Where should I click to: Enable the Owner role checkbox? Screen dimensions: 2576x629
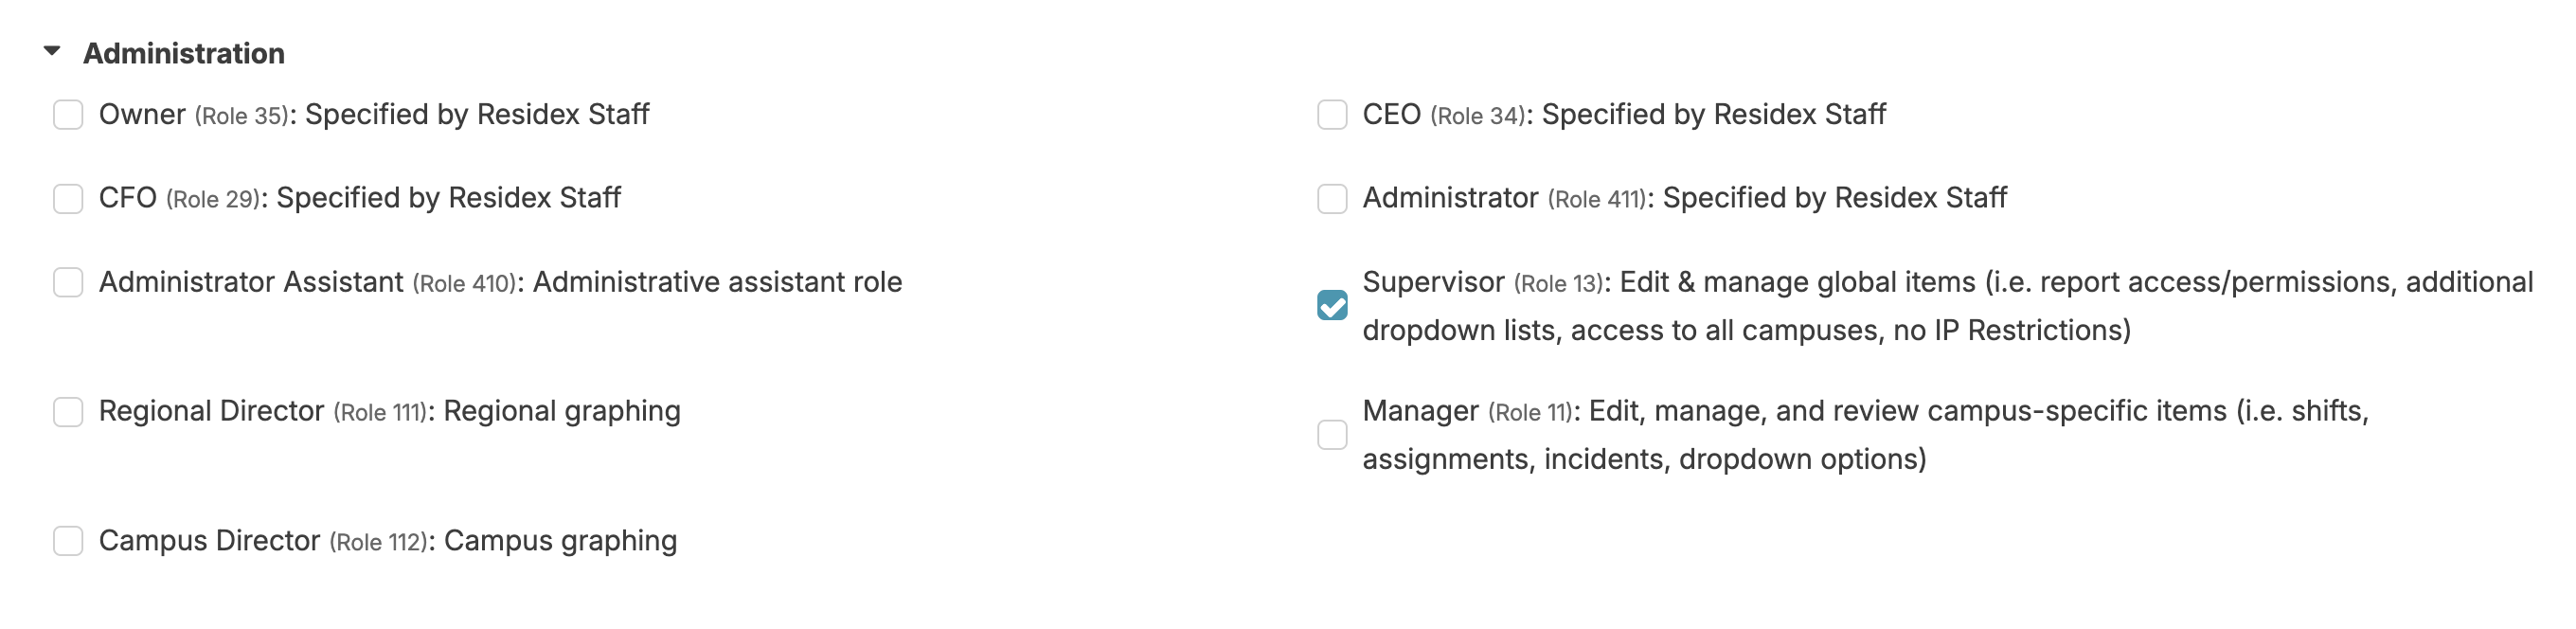click(68, 115)
